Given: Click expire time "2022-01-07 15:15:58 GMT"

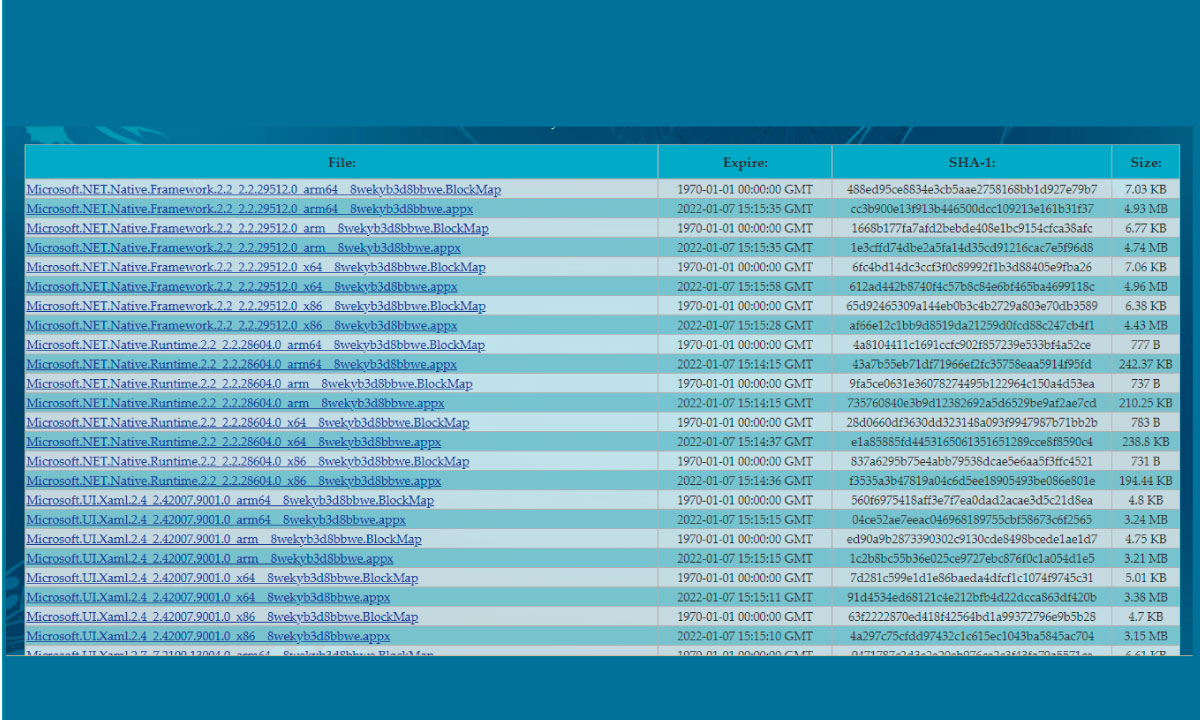Looking at the screenshot, I should point(745,287).
